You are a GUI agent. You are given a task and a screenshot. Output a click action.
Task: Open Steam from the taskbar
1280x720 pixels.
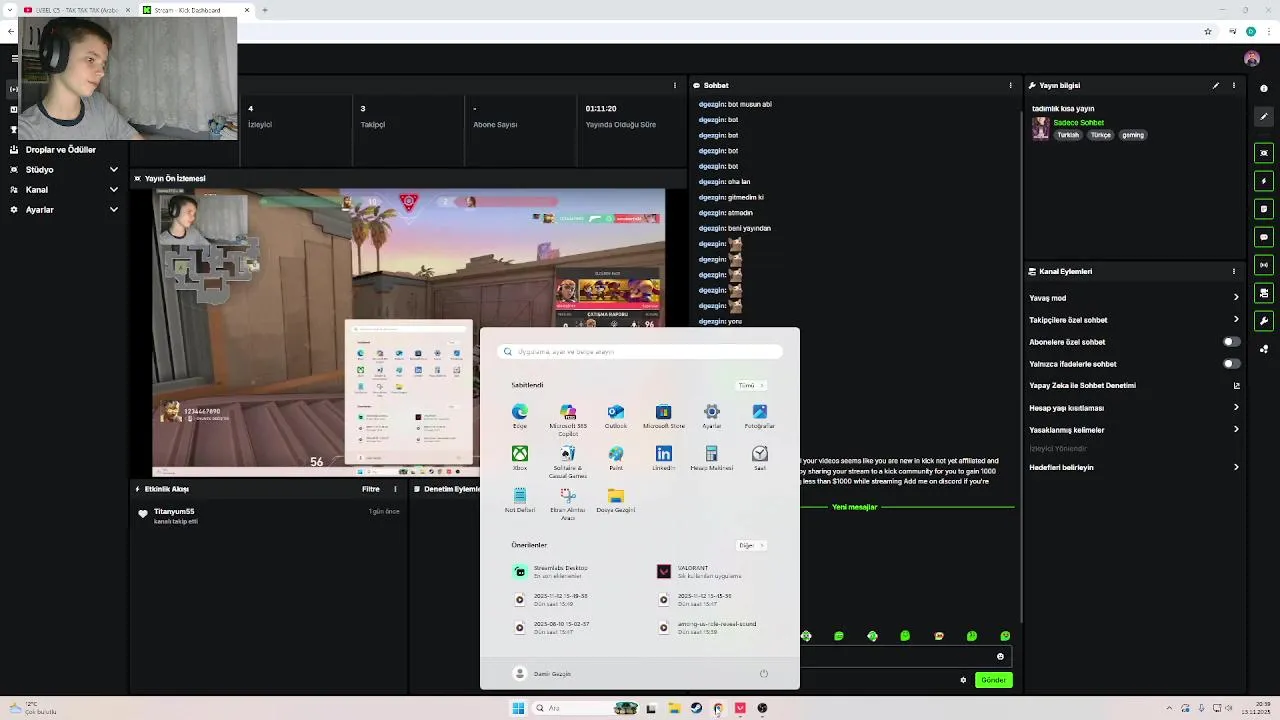point(696,708)
